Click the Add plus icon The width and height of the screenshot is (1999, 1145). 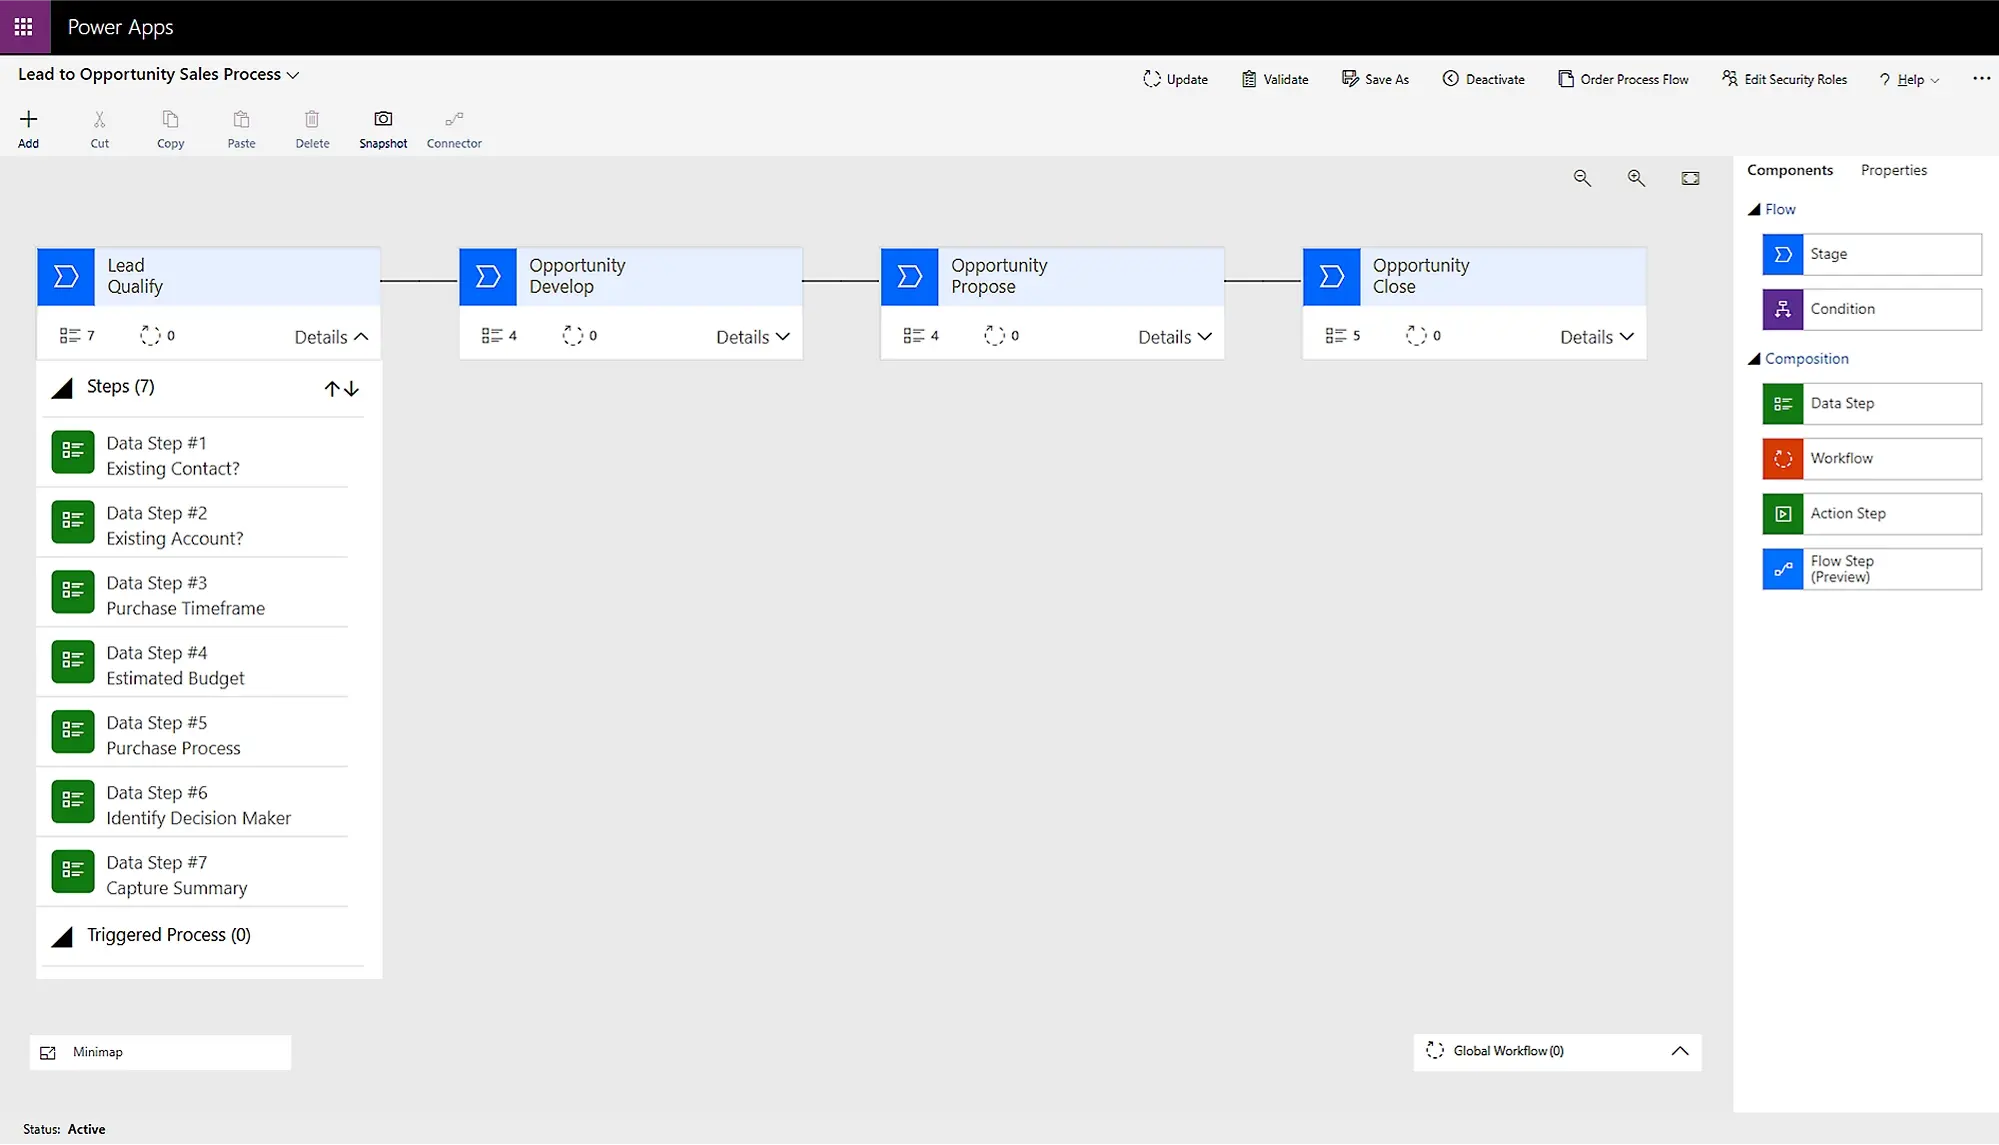click(29, 119)
